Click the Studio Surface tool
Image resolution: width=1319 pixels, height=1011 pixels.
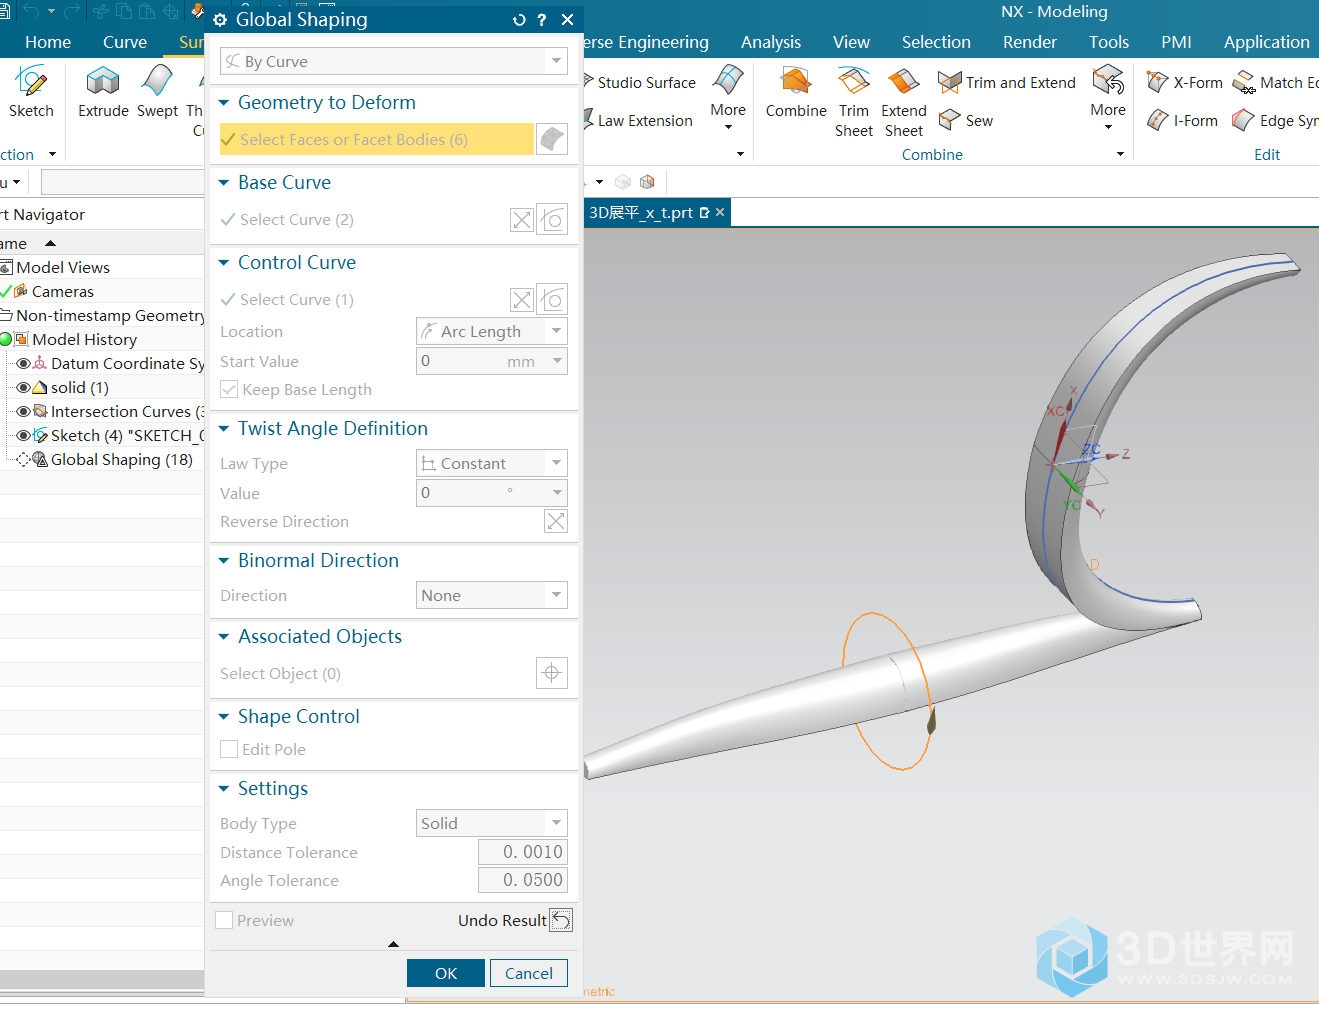640,82
